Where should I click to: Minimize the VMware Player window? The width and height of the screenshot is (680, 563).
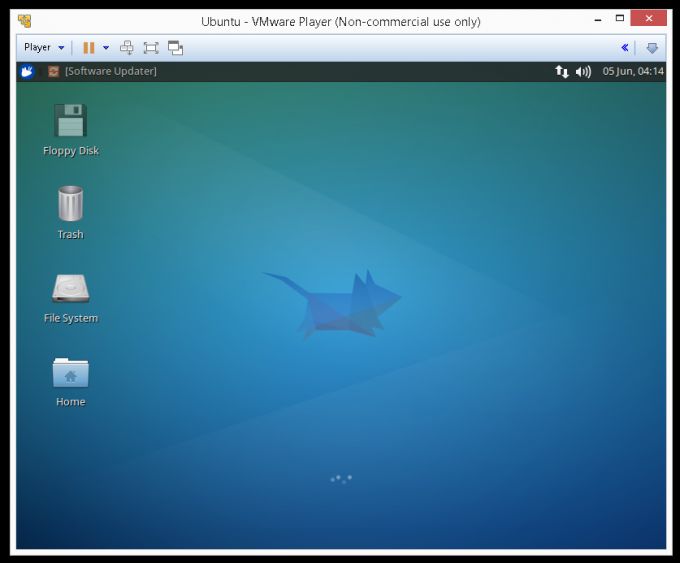tap(598, 20)
